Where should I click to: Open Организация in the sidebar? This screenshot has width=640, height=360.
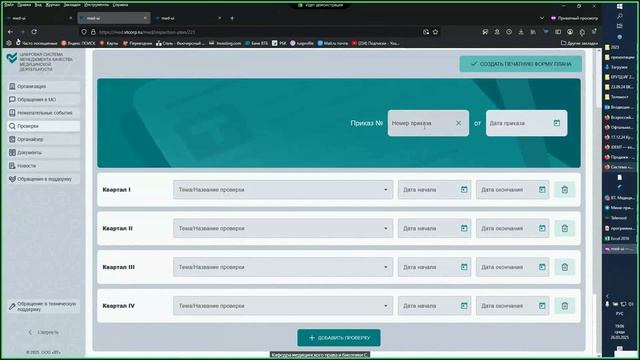click(44, 86)
